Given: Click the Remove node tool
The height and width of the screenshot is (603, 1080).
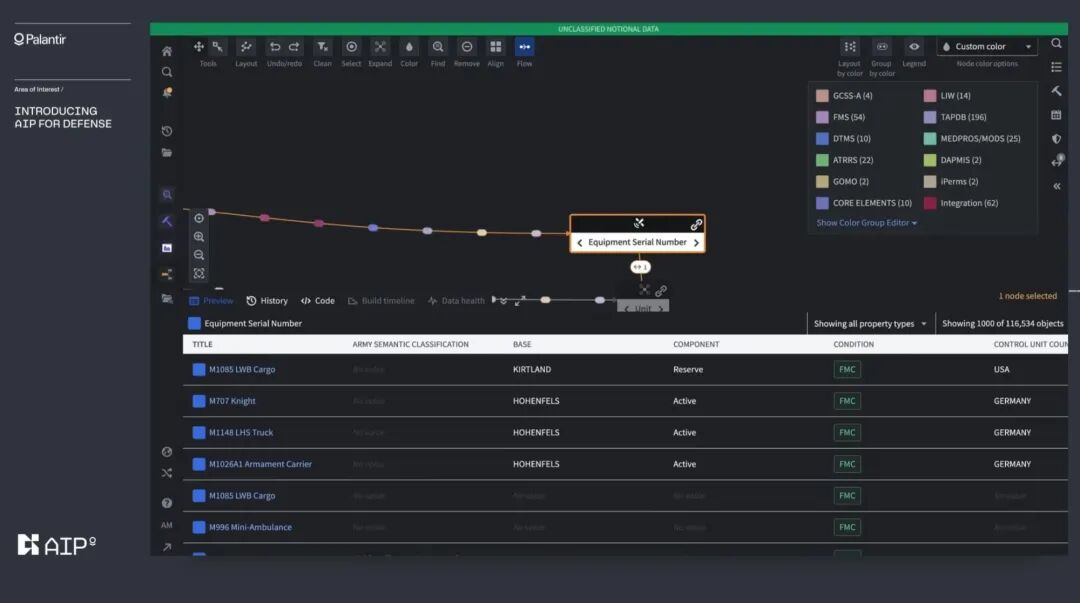Looking at the screenshot, I should point(467,47).
